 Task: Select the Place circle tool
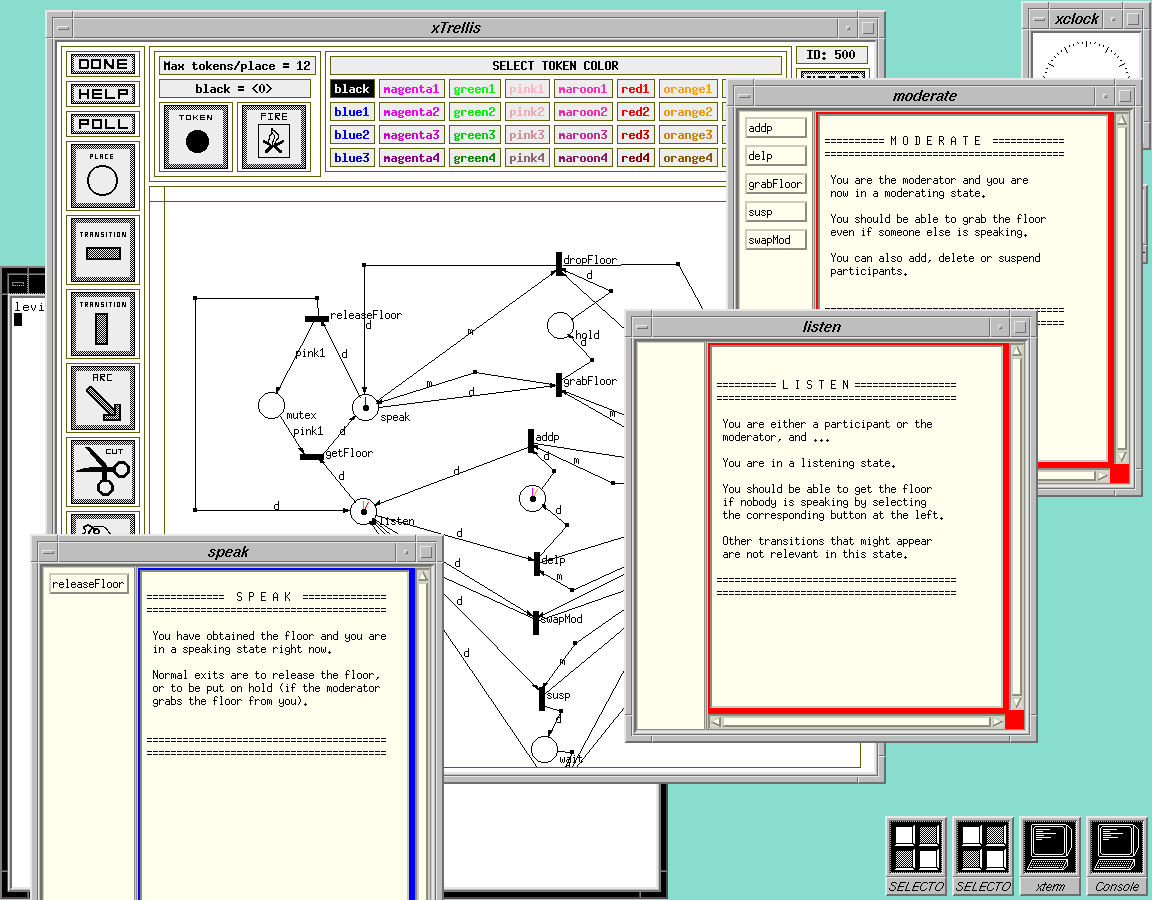pos(103,176)
